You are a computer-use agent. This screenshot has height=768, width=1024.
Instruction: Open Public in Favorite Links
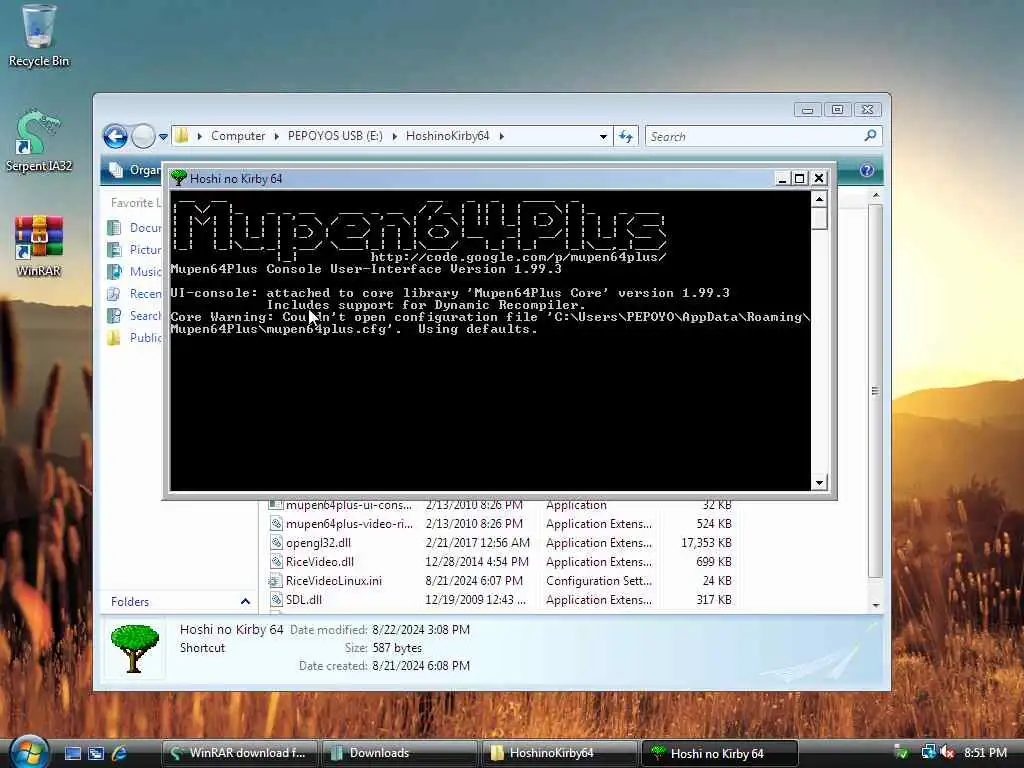click(x=135, y=338)
